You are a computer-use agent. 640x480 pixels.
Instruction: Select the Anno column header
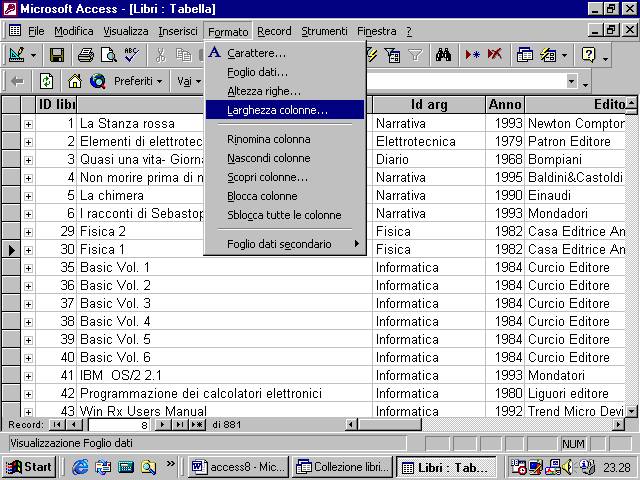(505, 104)
